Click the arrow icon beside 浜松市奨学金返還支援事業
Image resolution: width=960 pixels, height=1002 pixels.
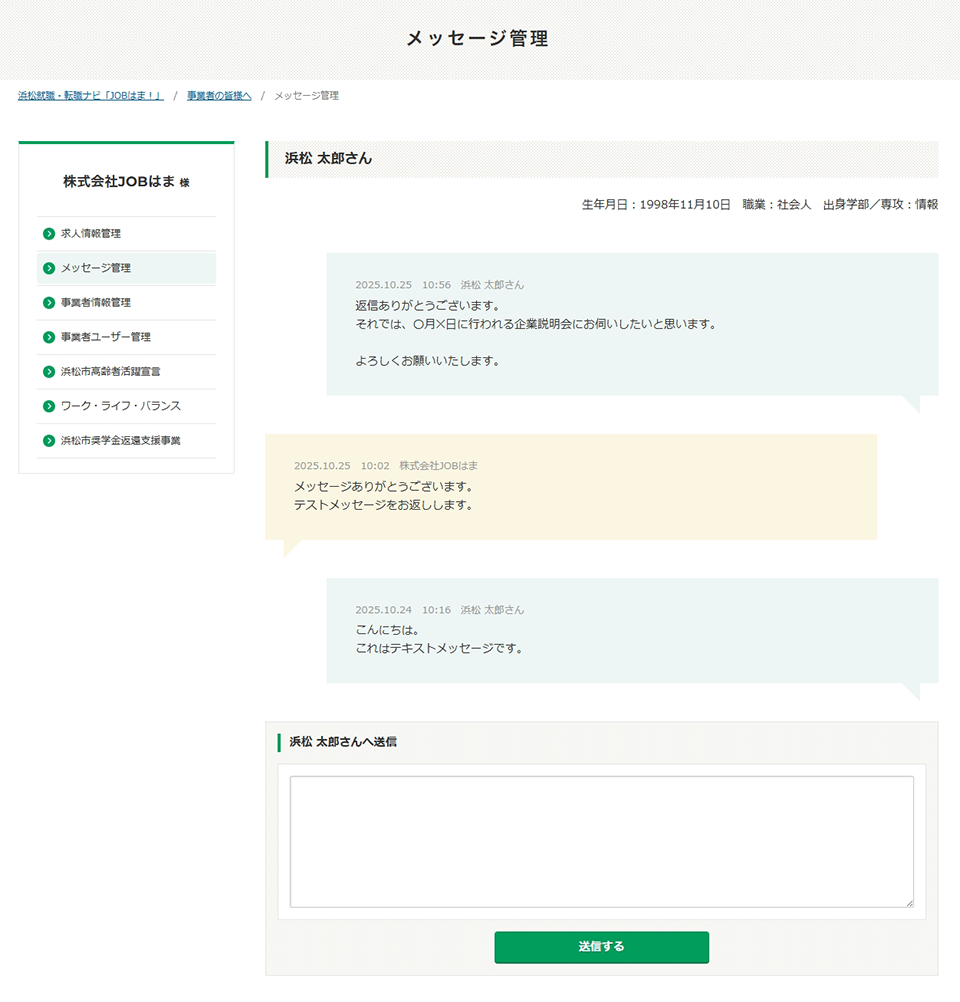click(49, 441)
